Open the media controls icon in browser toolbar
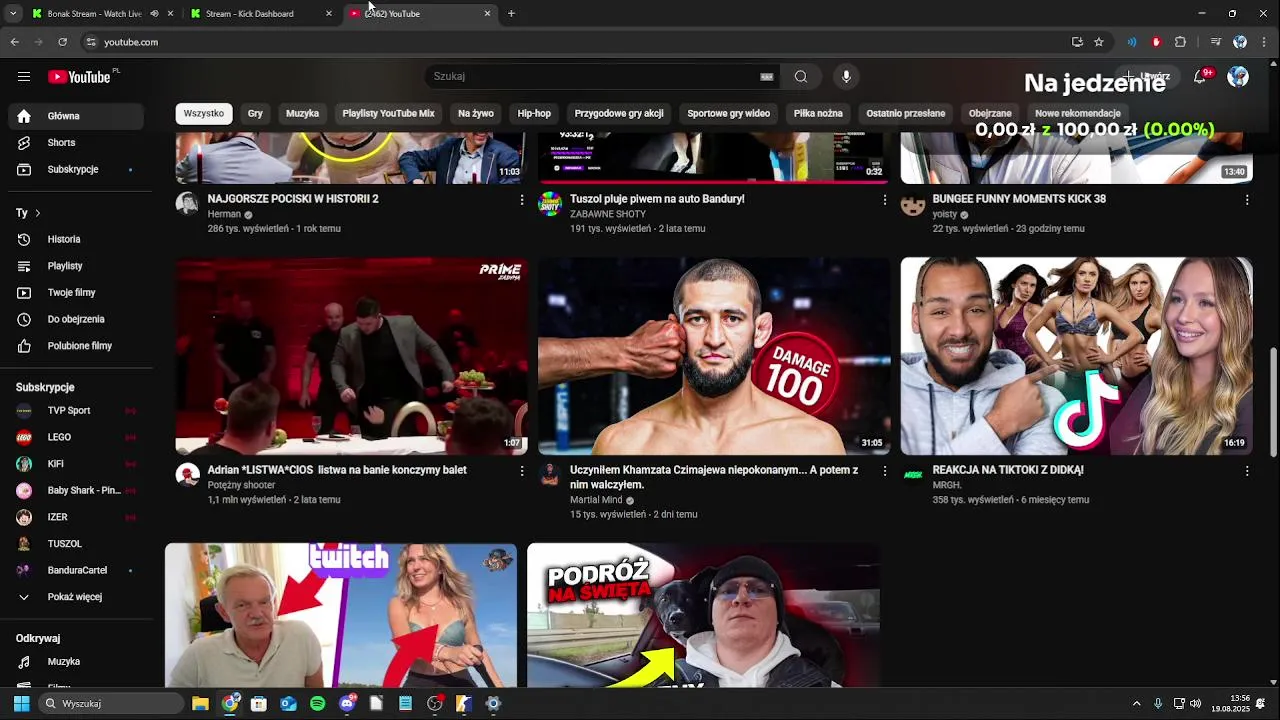This screenshot has width=1280, height=720. (1216, 42)
